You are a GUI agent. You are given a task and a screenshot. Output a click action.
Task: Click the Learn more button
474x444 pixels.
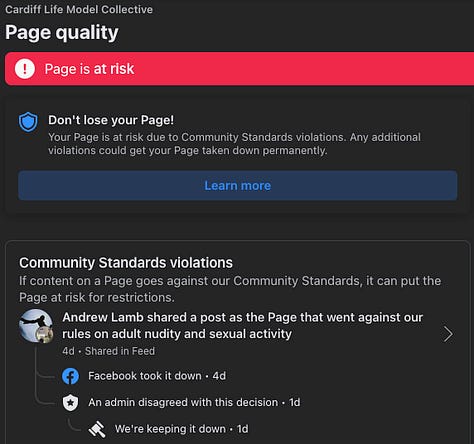point(238,186)
